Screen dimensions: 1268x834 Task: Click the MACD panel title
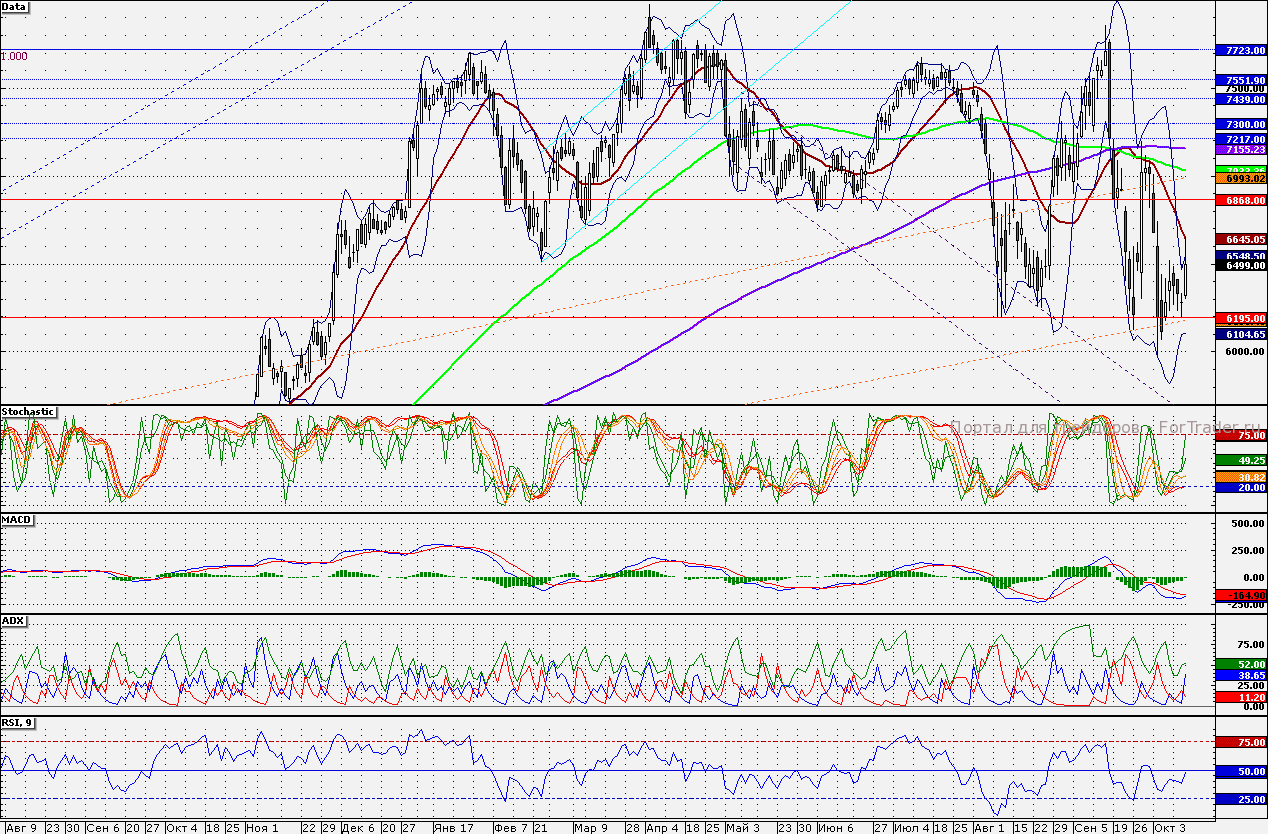[x=16, y=521]
